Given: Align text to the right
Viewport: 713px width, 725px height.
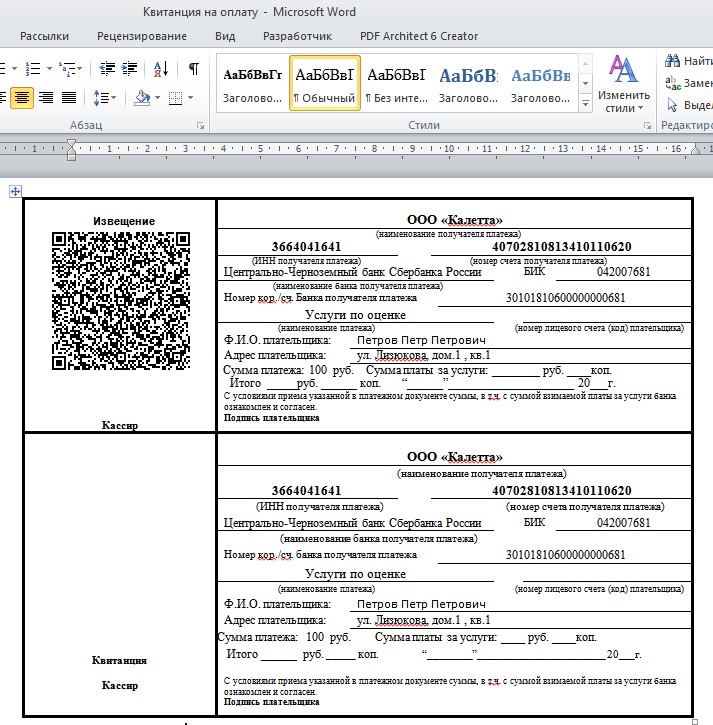Looking at the screenshot, I should (x=46, y=98).
